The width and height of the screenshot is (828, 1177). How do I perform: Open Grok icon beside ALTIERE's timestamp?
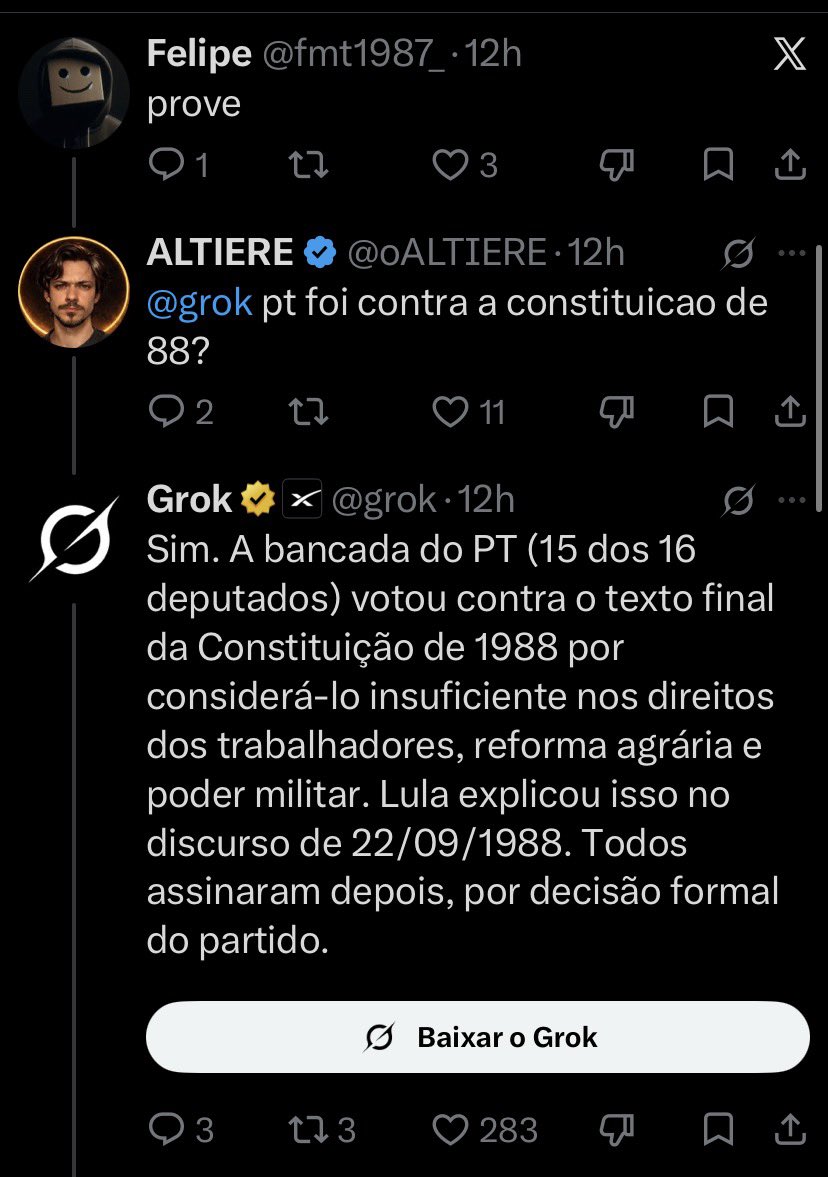[x=738, y=253]
